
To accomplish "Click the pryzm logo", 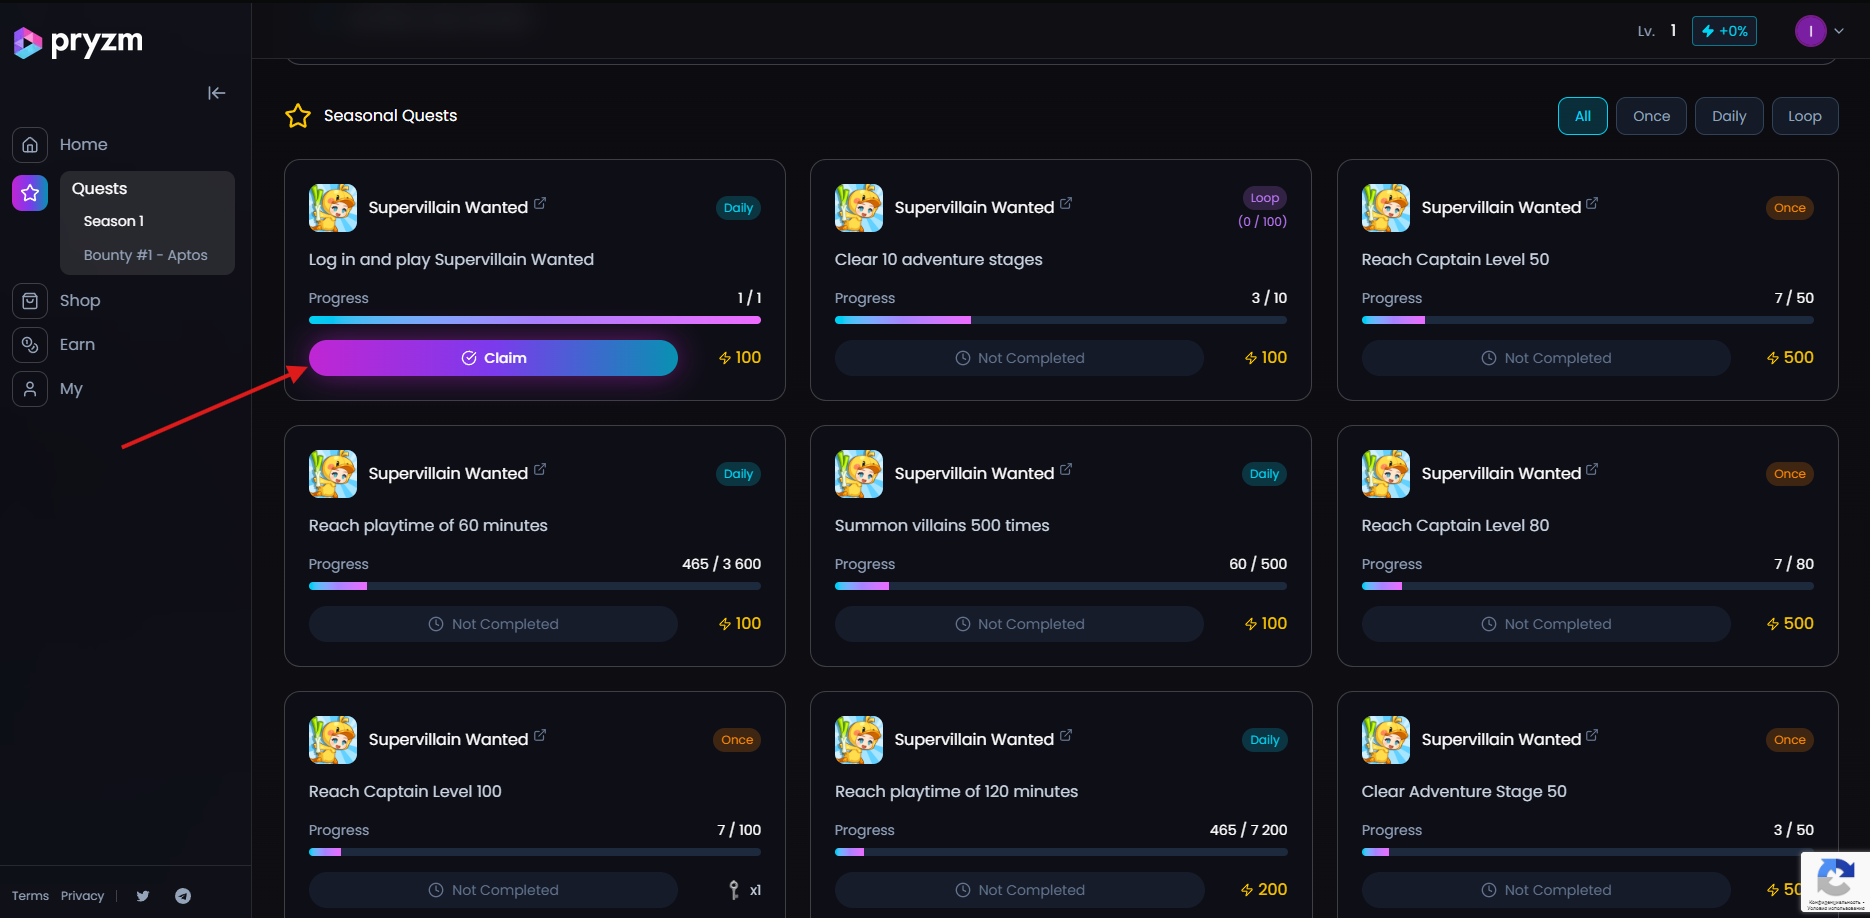I will [x=78, y=42].
